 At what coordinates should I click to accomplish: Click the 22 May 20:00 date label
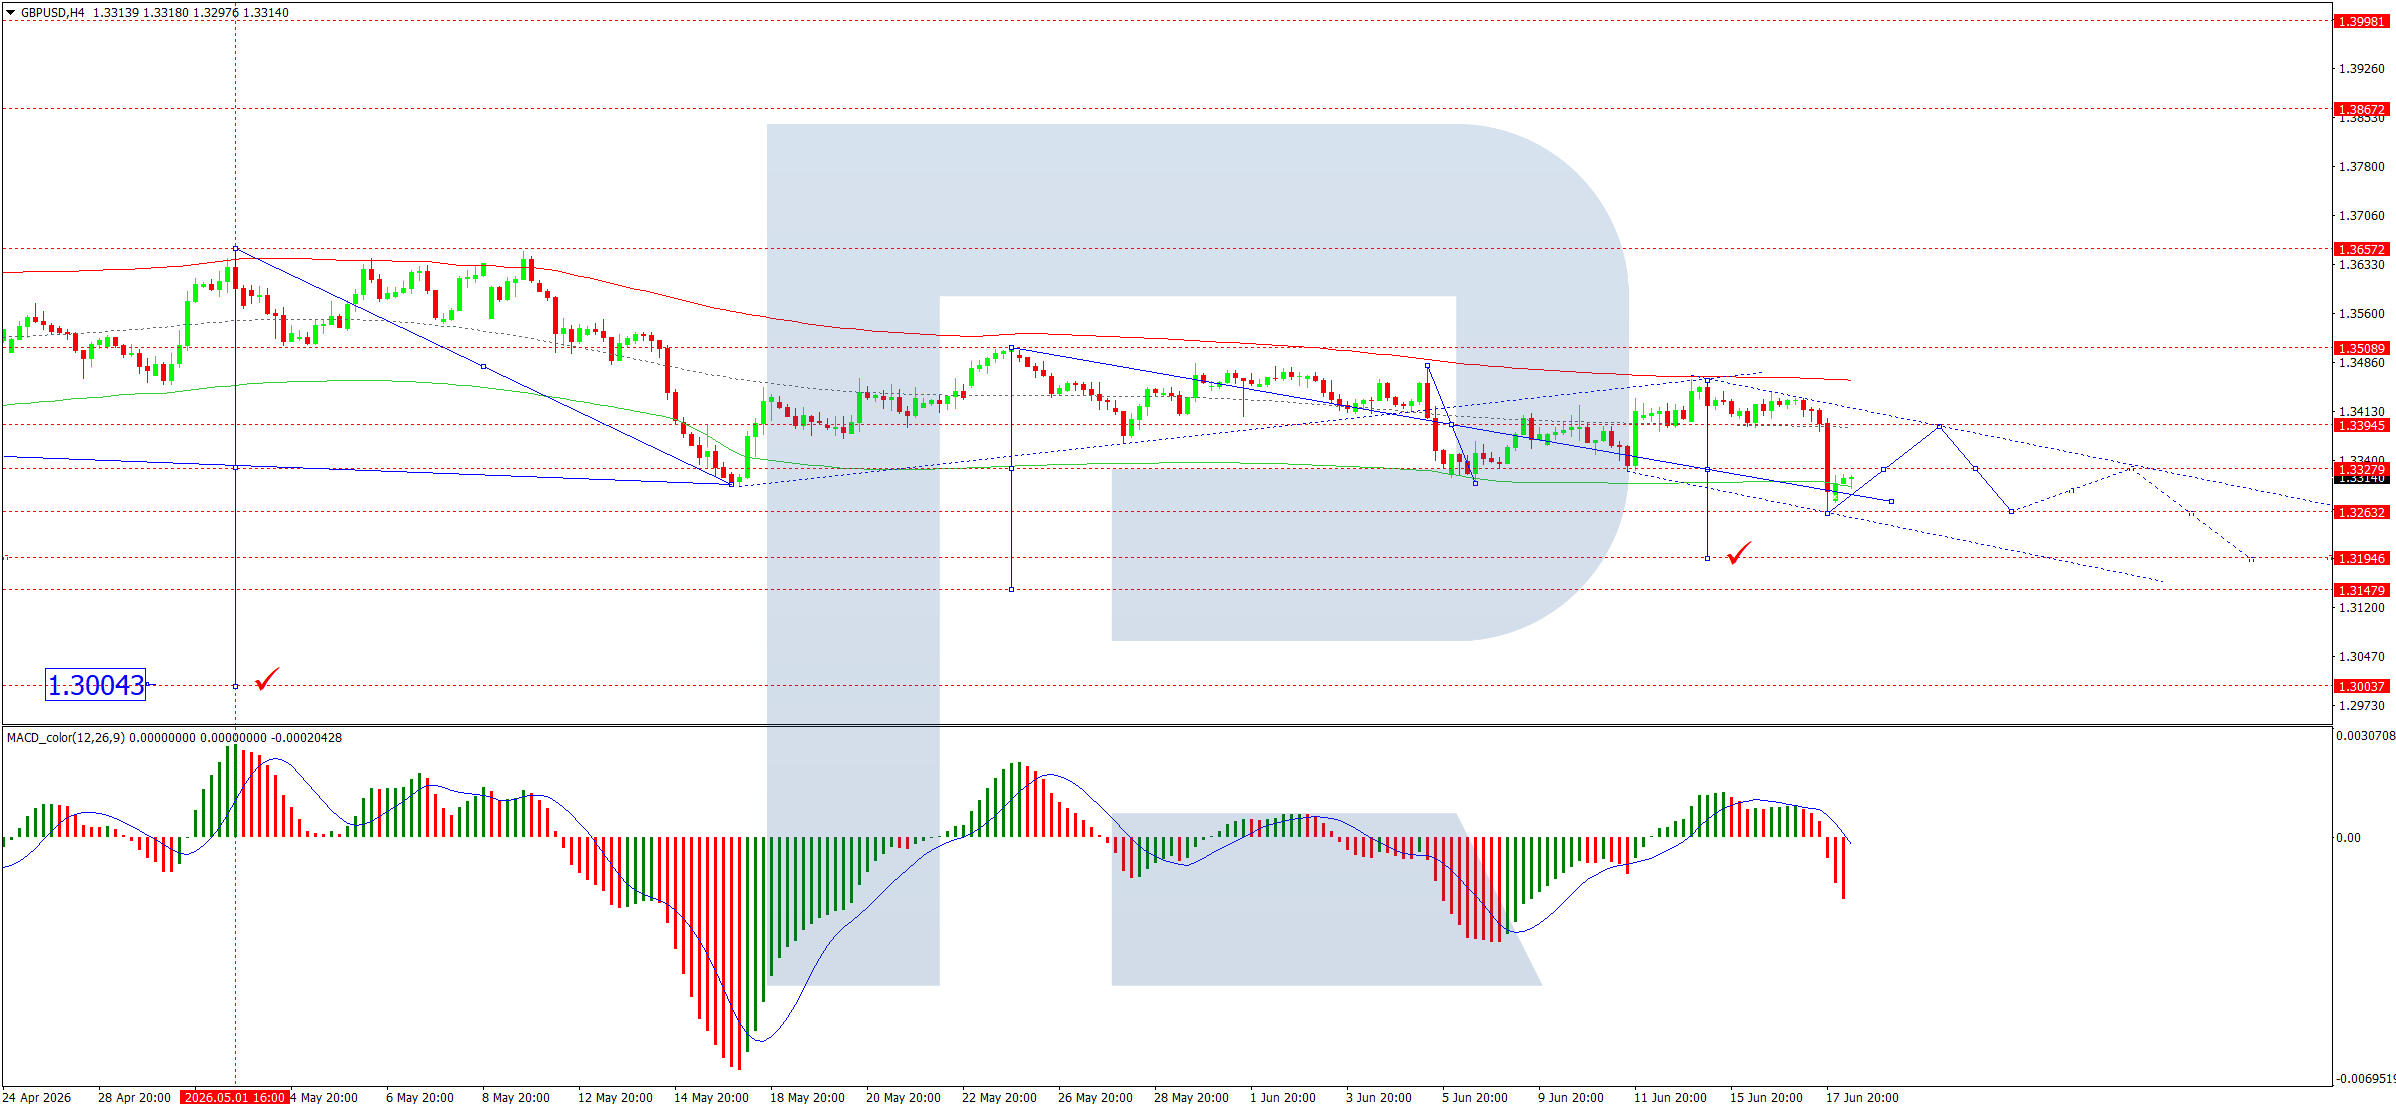999,1098
